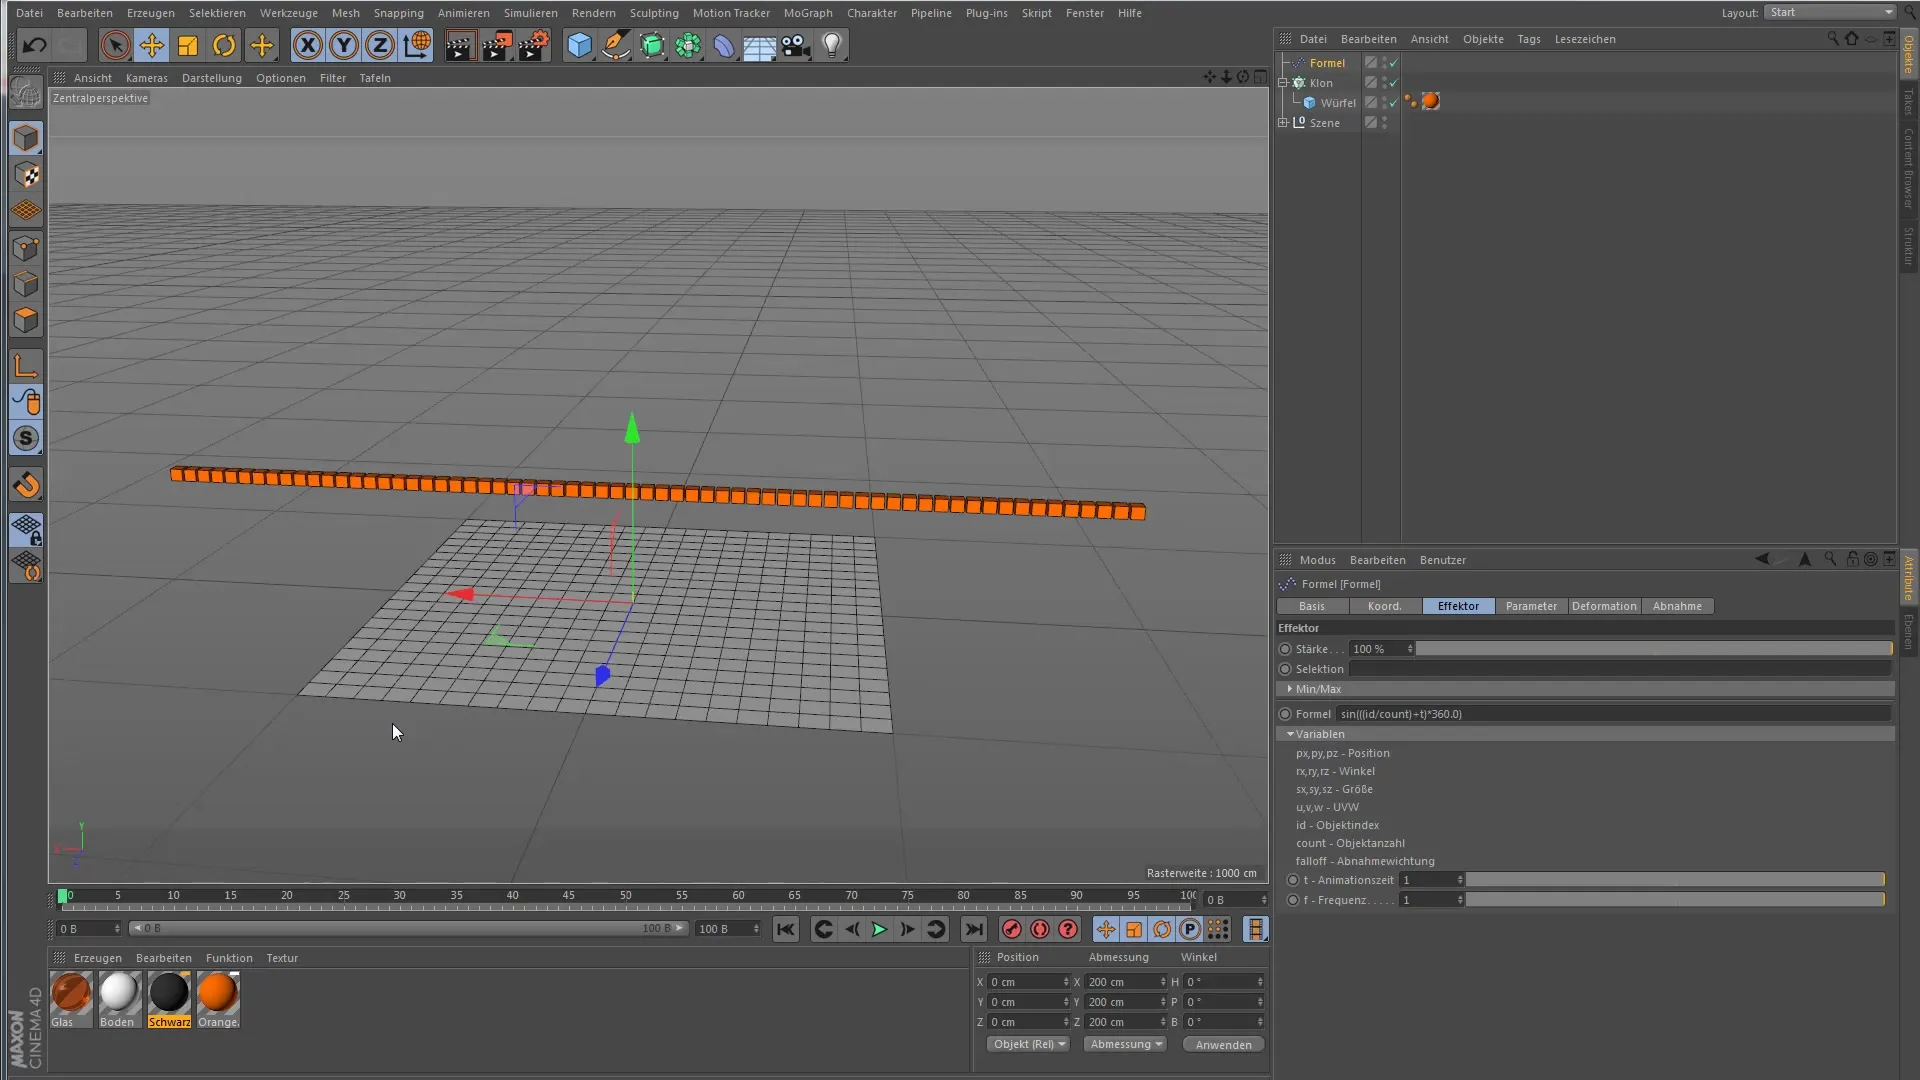Toggle Formel field animation circle
Screen dimensions: 1920x1080
[1285, 714]
